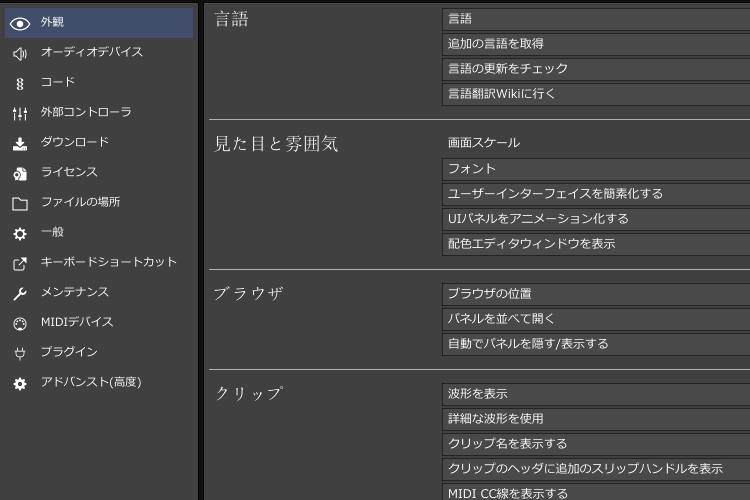Open the フォント setting dropdown
Image resolution: width=750 pixels, height=500 pixels.
(x=595, y=169)
